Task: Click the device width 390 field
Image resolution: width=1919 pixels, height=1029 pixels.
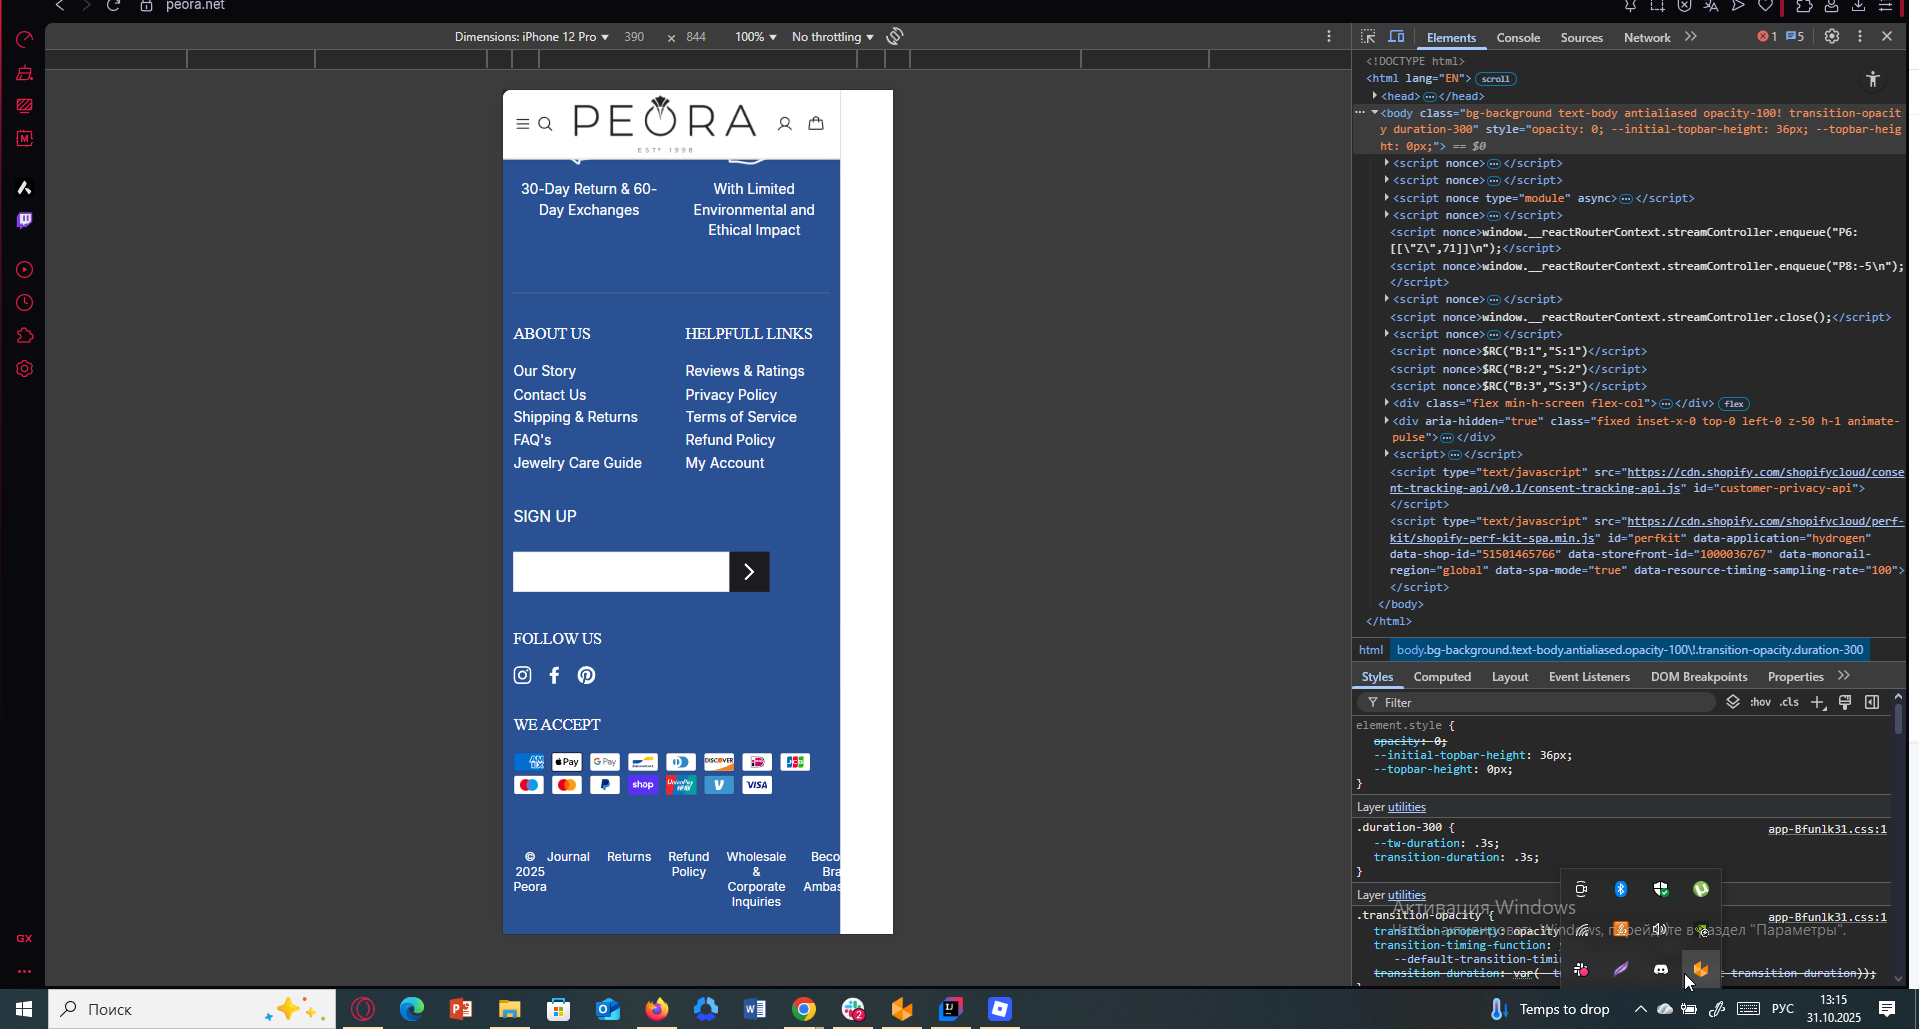Action: pyautogui.click(x=634, y=37)
